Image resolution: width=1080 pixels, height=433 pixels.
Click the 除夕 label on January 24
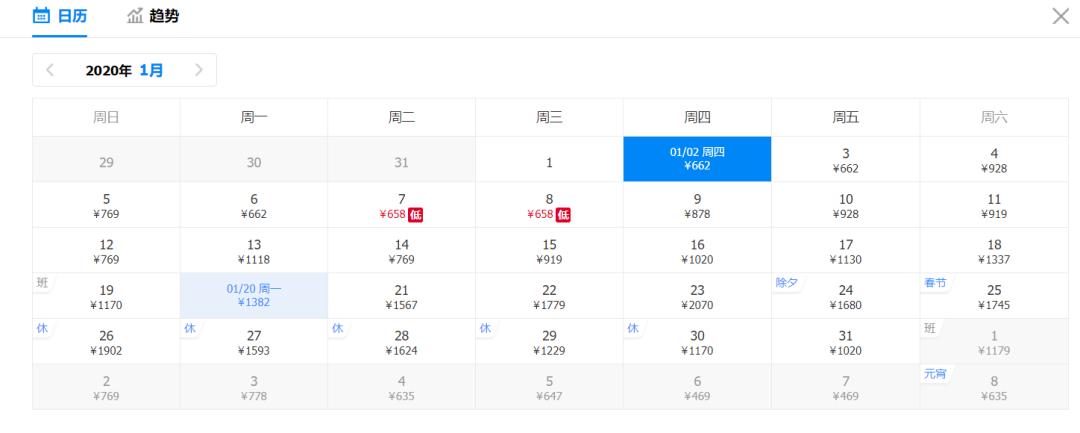tap(787, 283)
